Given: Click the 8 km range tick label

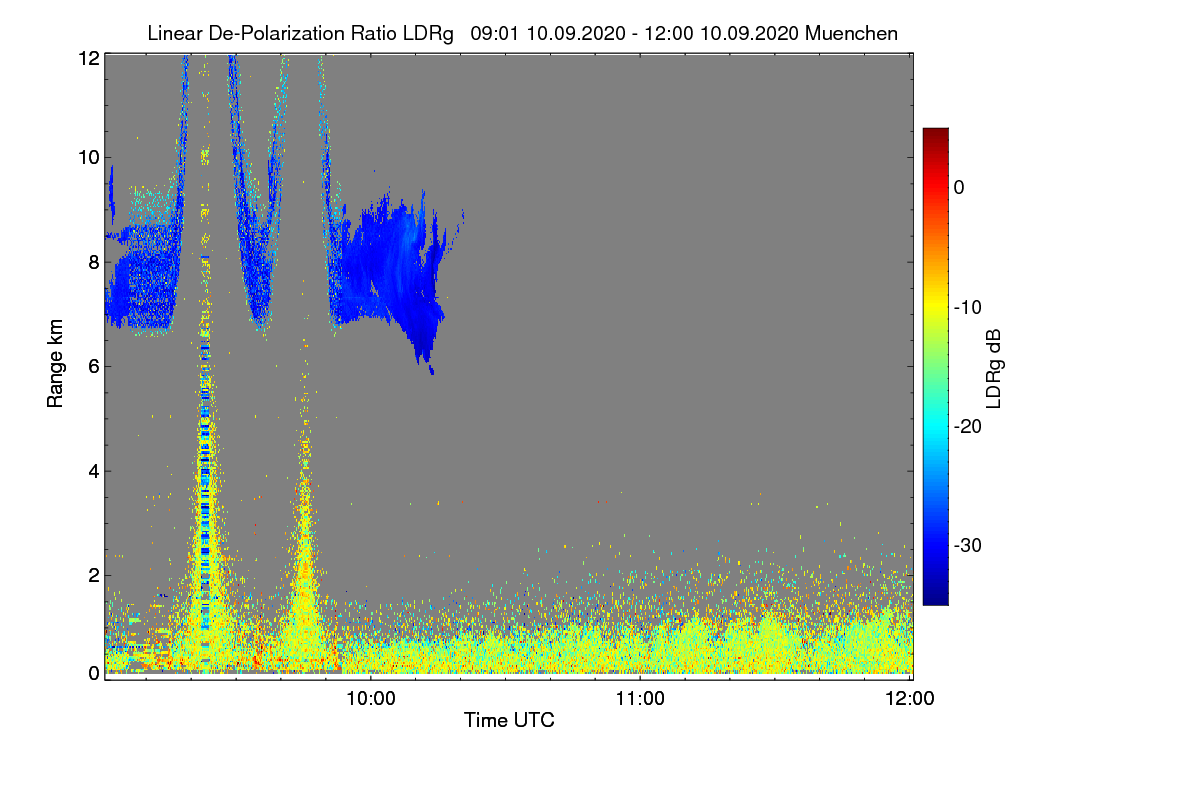Looking at the screenshot, I should point(93,262).
